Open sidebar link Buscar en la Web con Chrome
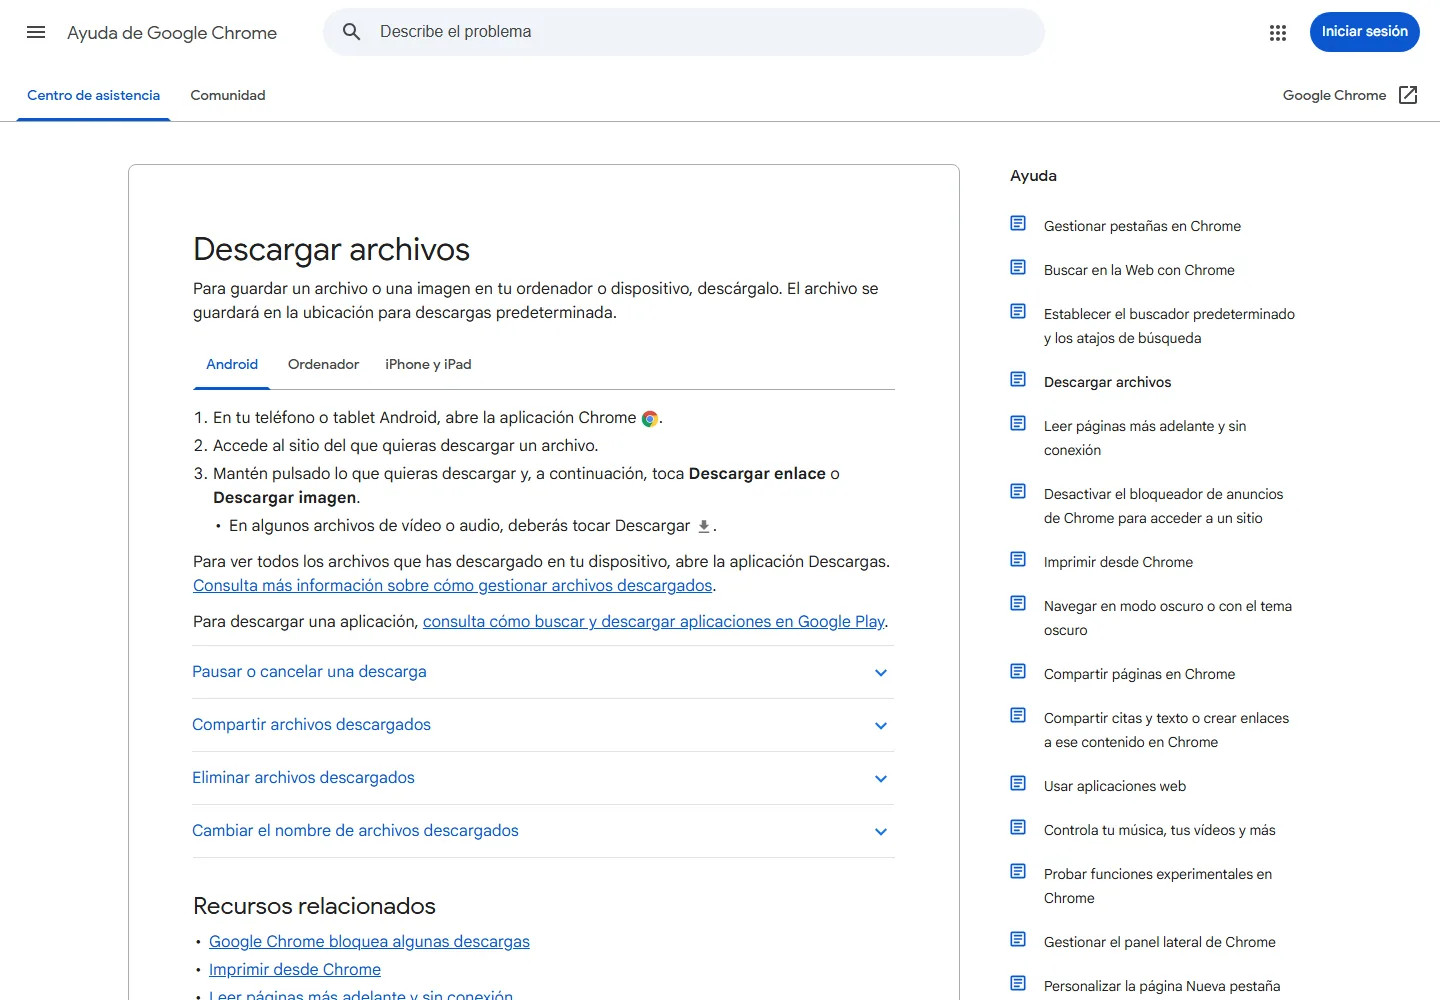The width and height of the screenshot is (1440, 1000). [1139, 270]
